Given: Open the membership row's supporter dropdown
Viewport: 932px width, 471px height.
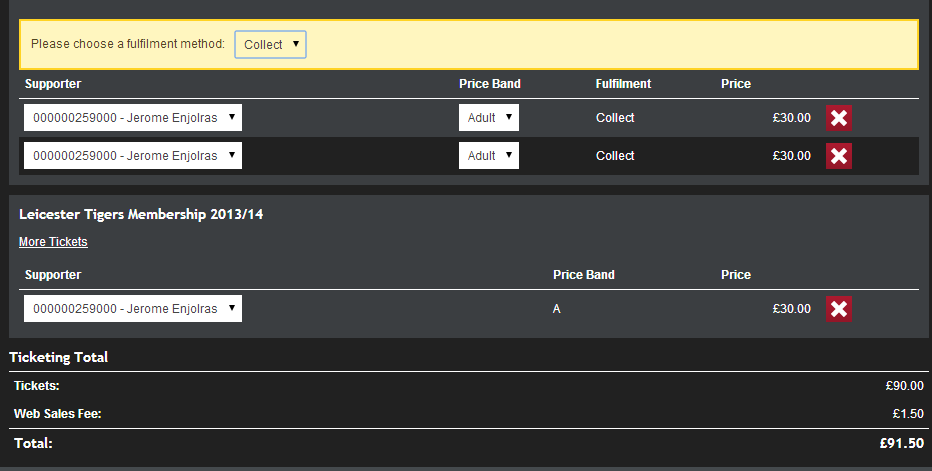Looking at the screenshot, I should pos(133,309).
